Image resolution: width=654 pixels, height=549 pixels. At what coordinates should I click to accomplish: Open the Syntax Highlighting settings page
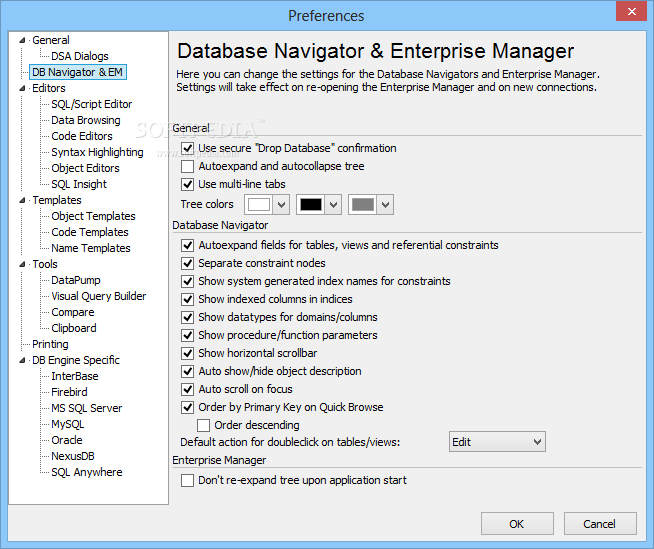[x=97, y=152]
